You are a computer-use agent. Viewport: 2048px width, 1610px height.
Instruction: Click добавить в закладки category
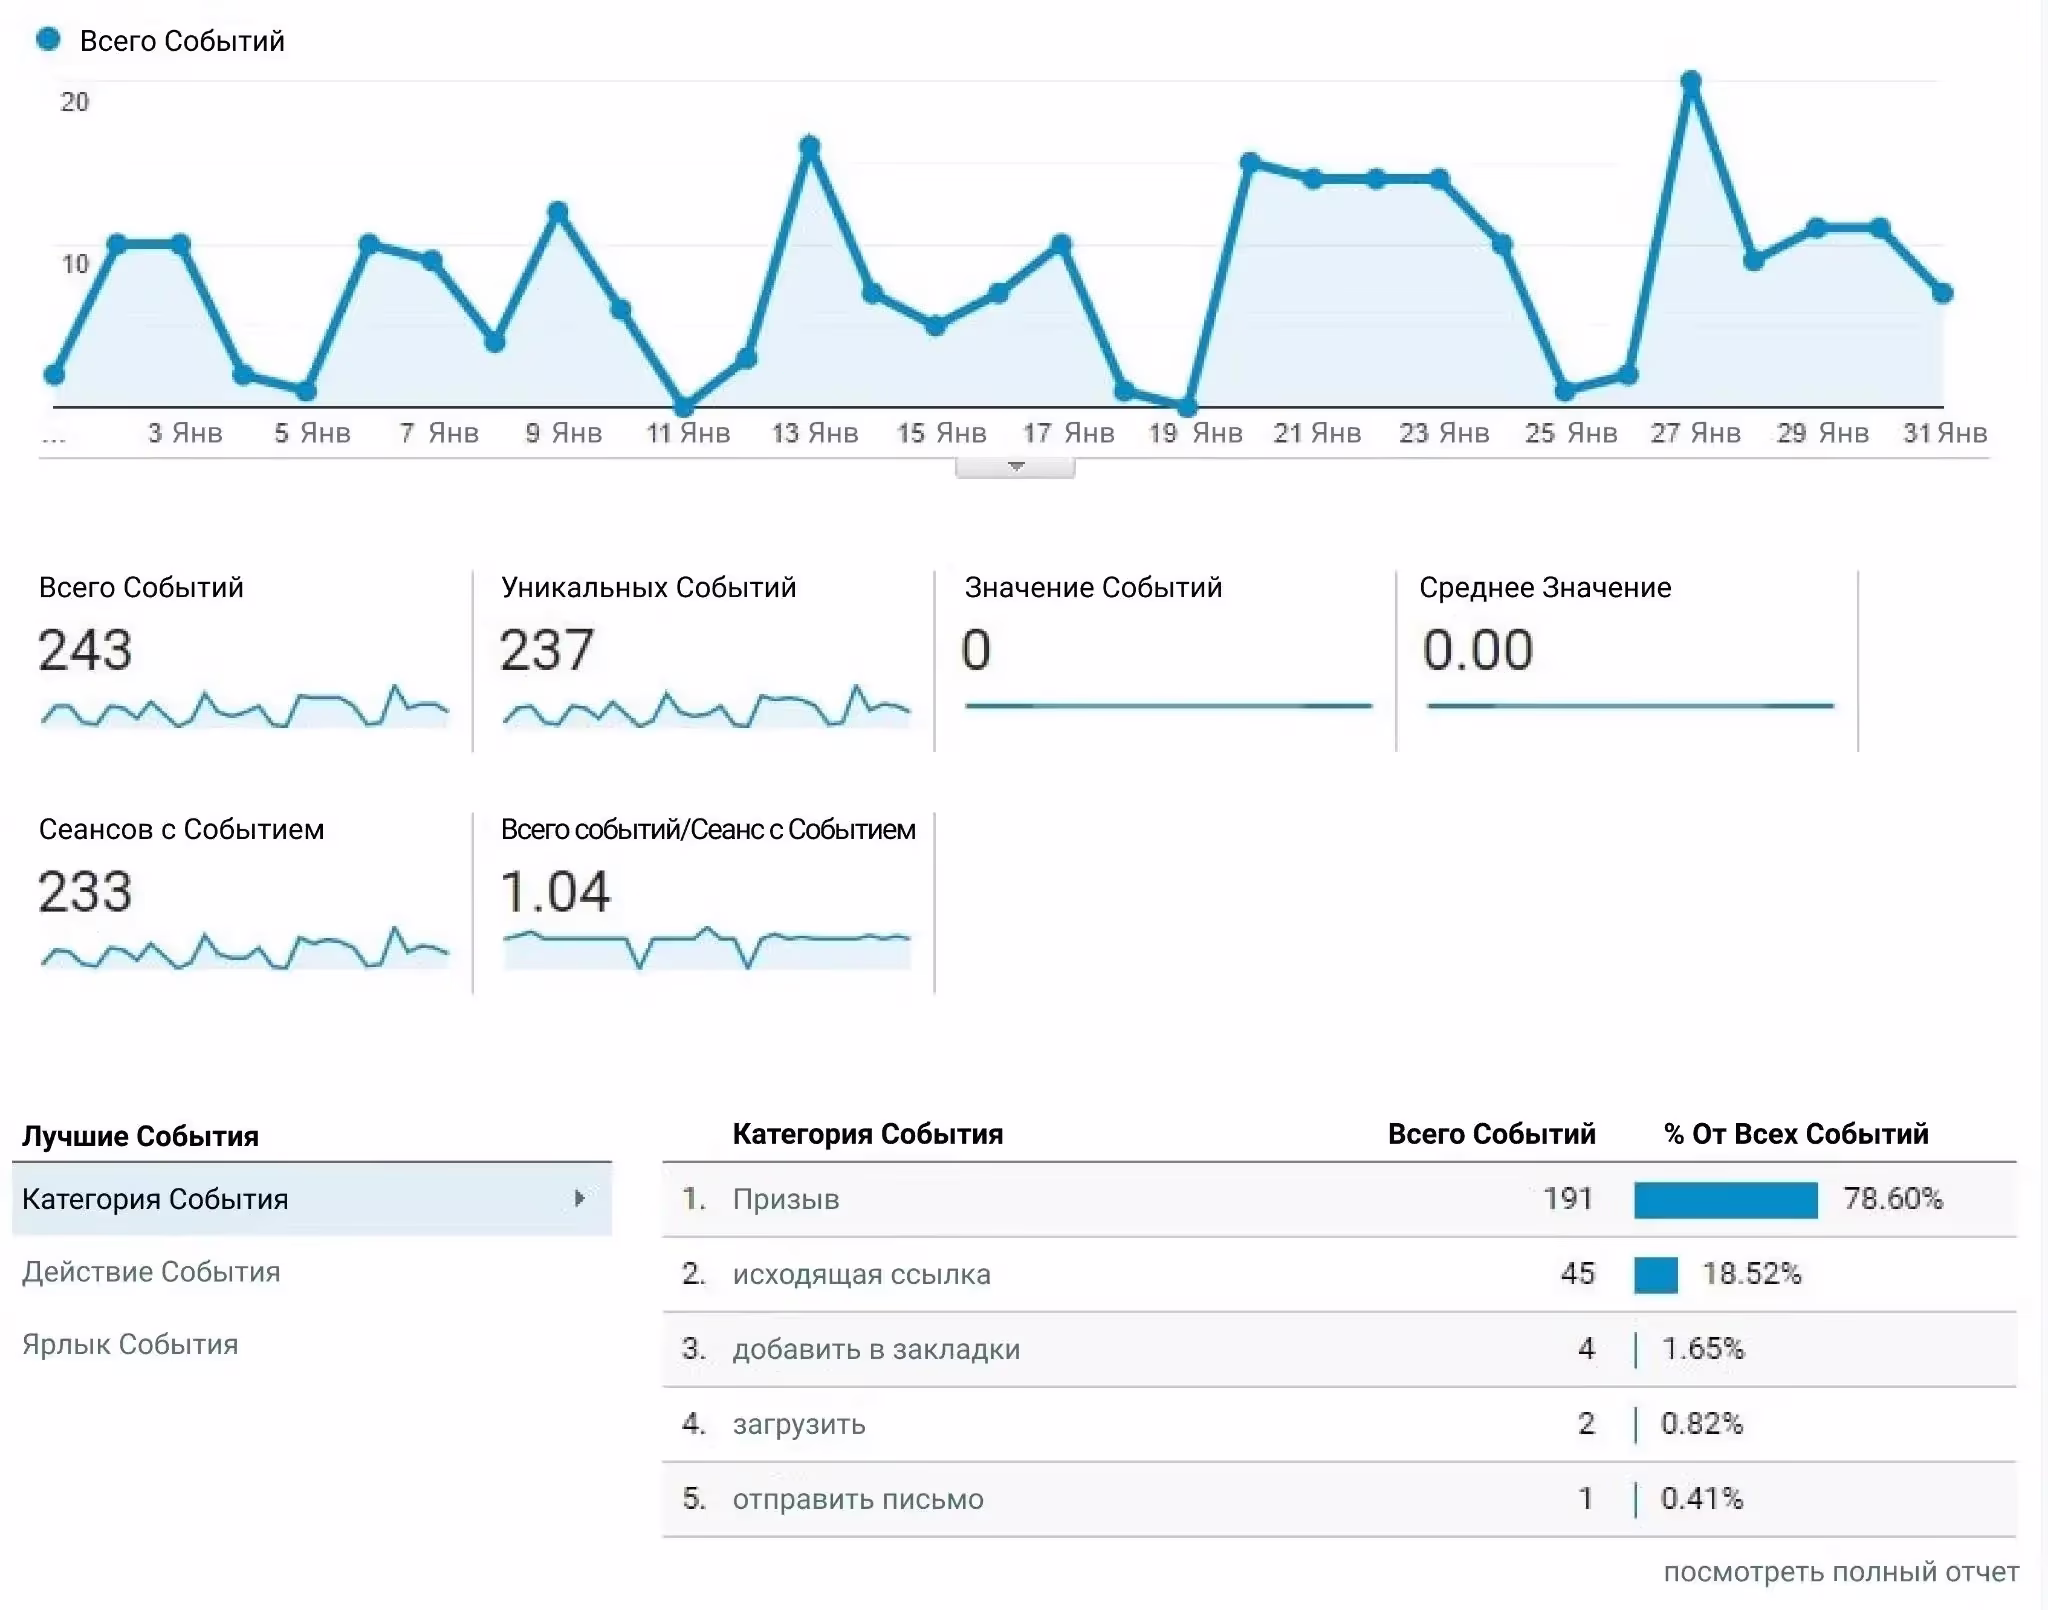tap(876, 1349)
